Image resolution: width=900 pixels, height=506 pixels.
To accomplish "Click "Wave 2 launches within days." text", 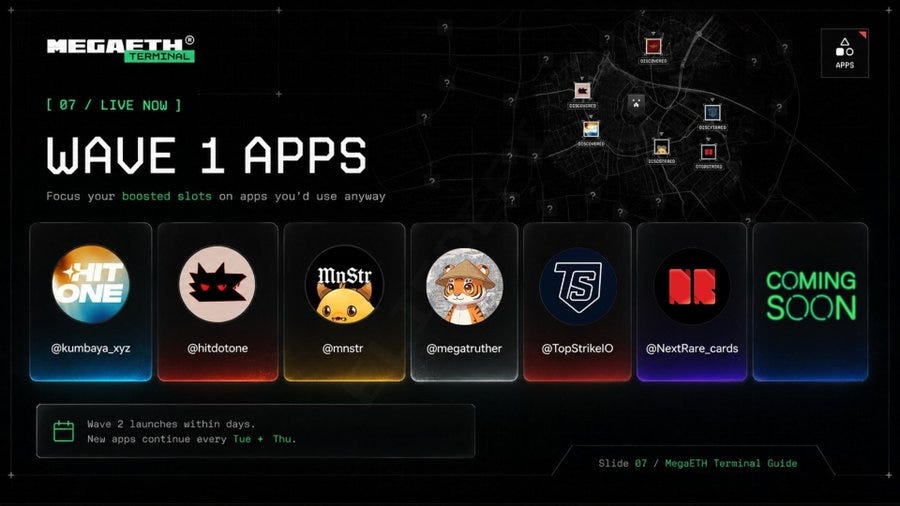I will [171, 424].
